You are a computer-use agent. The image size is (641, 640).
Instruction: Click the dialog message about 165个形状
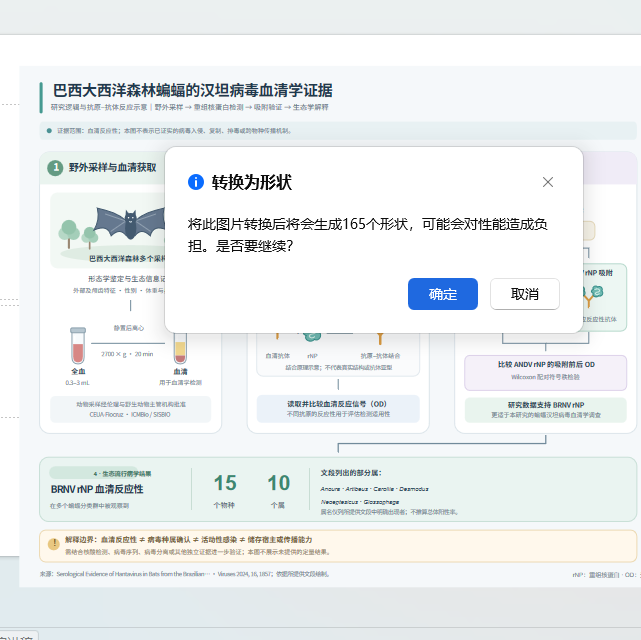point(367,235)
